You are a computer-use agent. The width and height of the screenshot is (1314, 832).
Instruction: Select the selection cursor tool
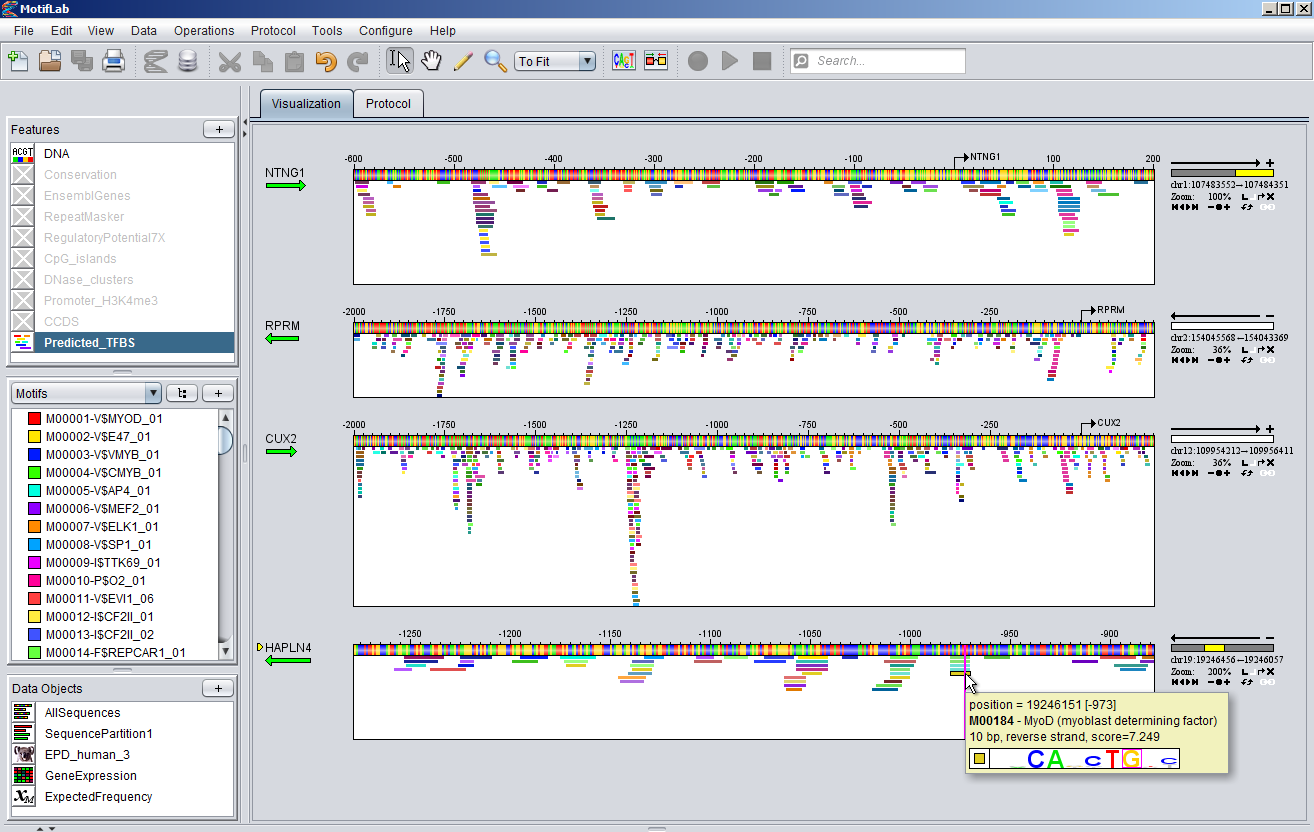[x=399, y=61]
